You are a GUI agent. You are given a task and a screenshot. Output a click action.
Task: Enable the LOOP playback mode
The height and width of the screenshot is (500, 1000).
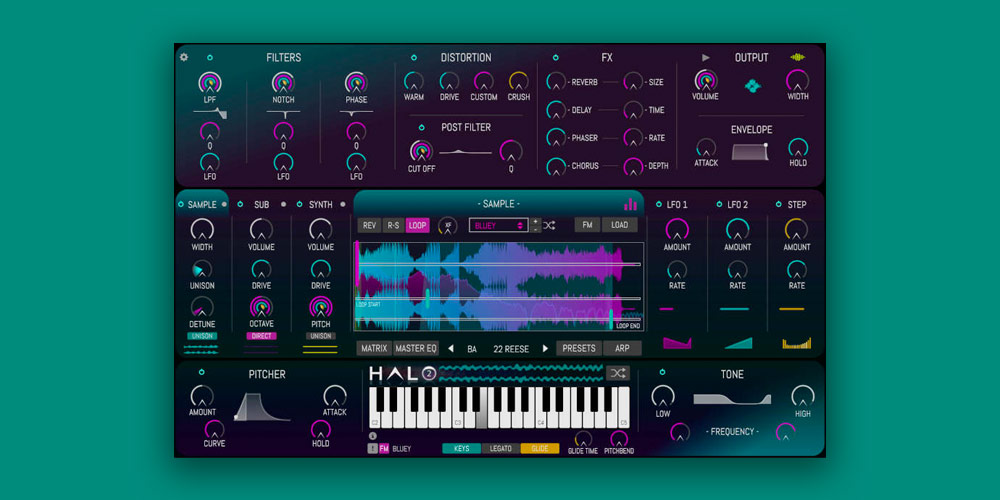(417, 226)
